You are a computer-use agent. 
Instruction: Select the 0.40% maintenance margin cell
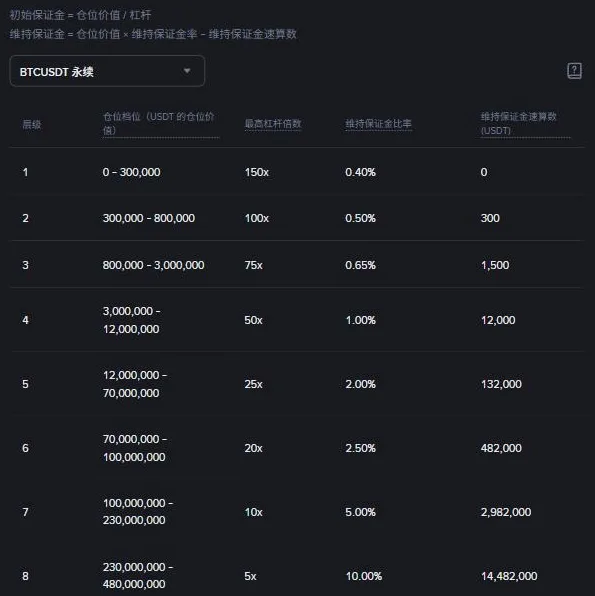(360, 172)
